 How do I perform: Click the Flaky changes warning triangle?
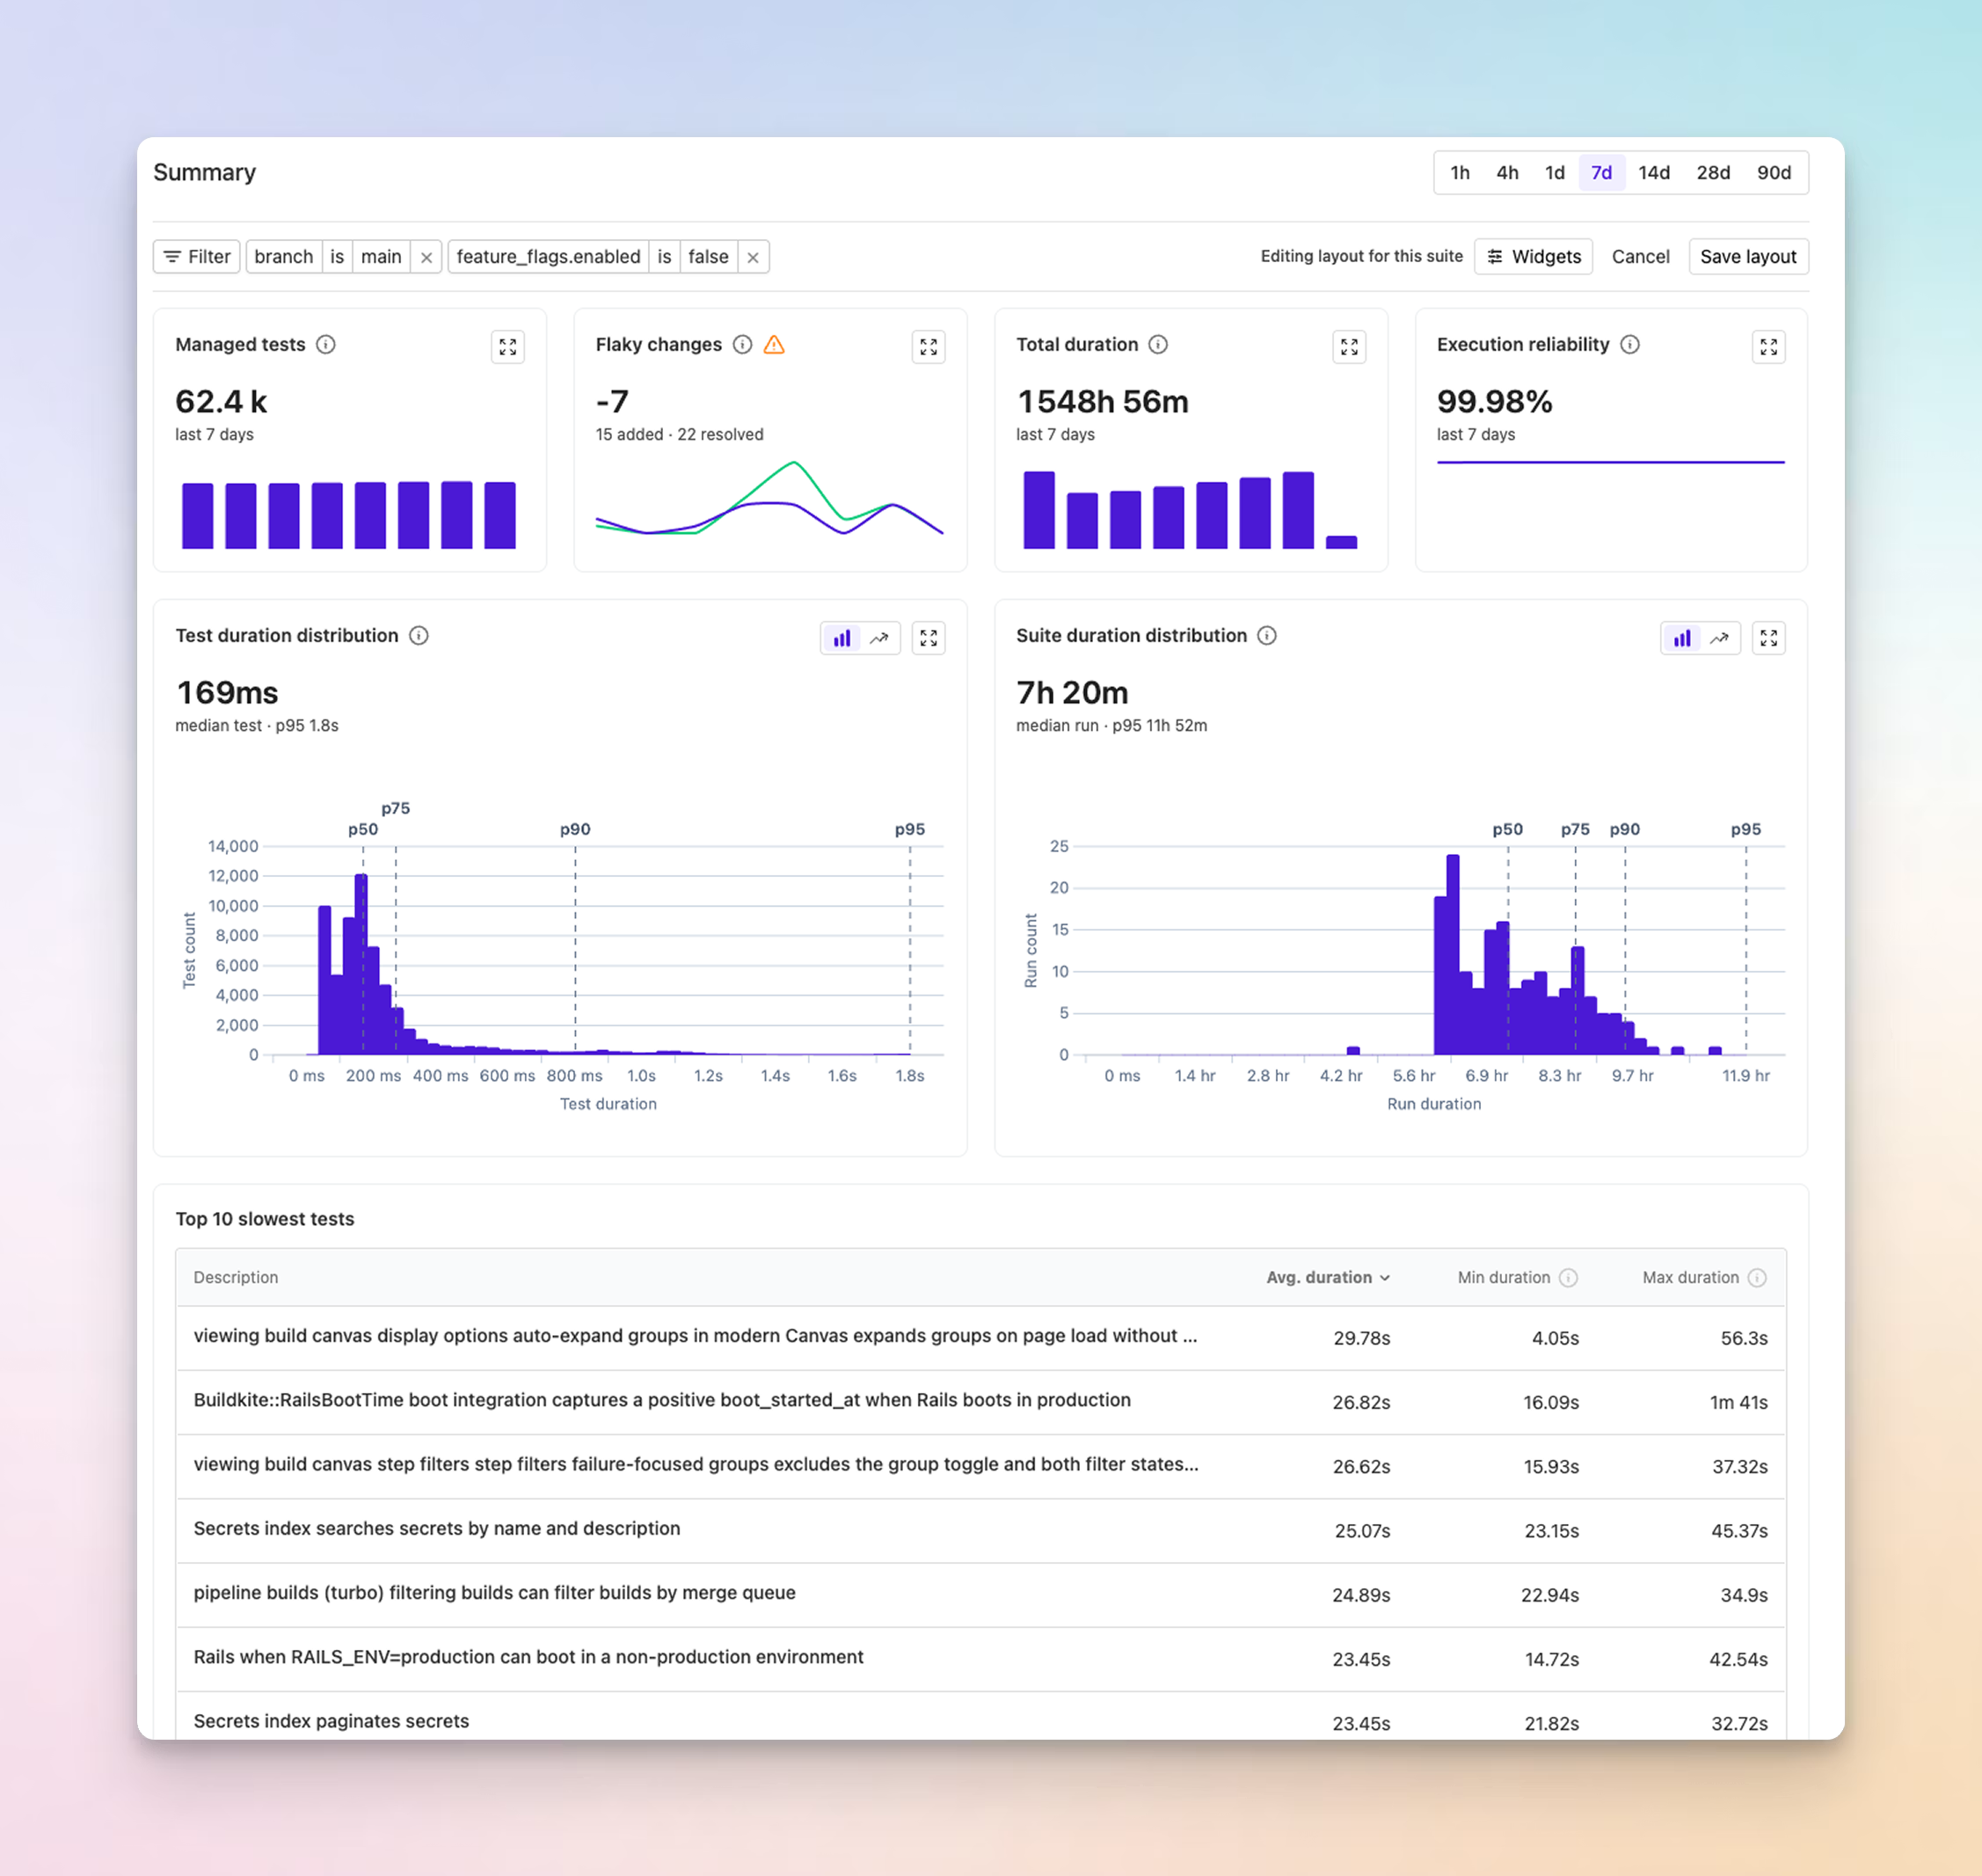[x=774, y=344]
